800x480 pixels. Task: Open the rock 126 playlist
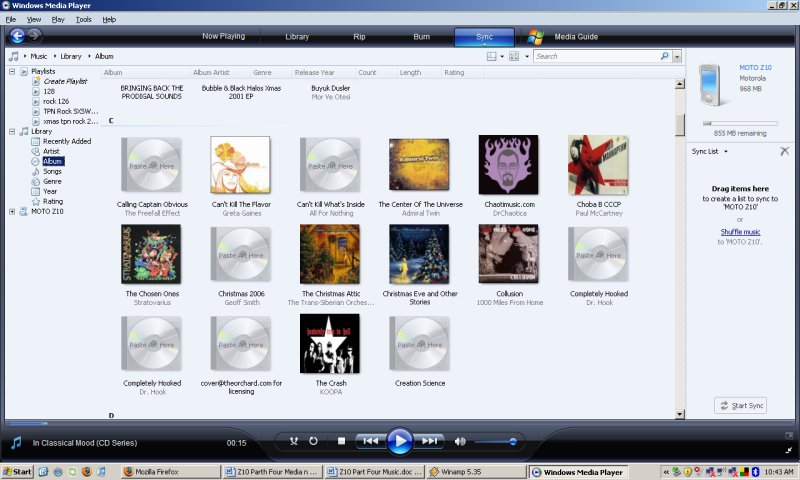click(56, 101)
